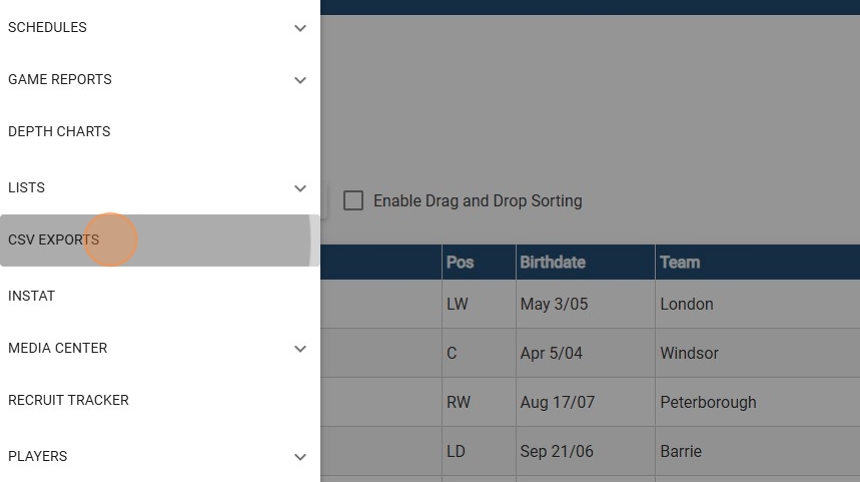Sort table by Team column header
The height and width of the screenshot is (482, 860).
680,262
